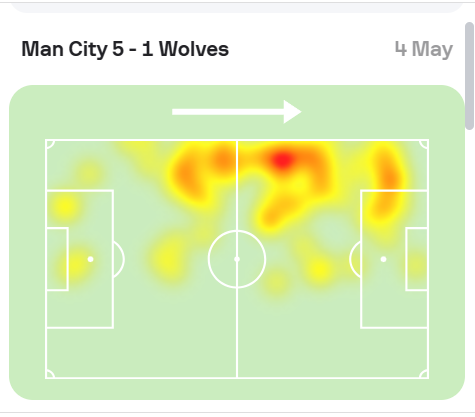Click the center spot of the pitch

tap(237, 259)
